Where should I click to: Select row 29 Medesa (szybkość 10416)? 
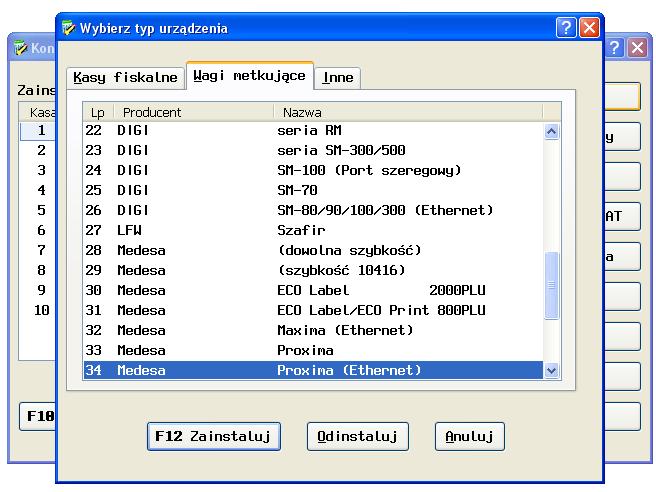313,270
